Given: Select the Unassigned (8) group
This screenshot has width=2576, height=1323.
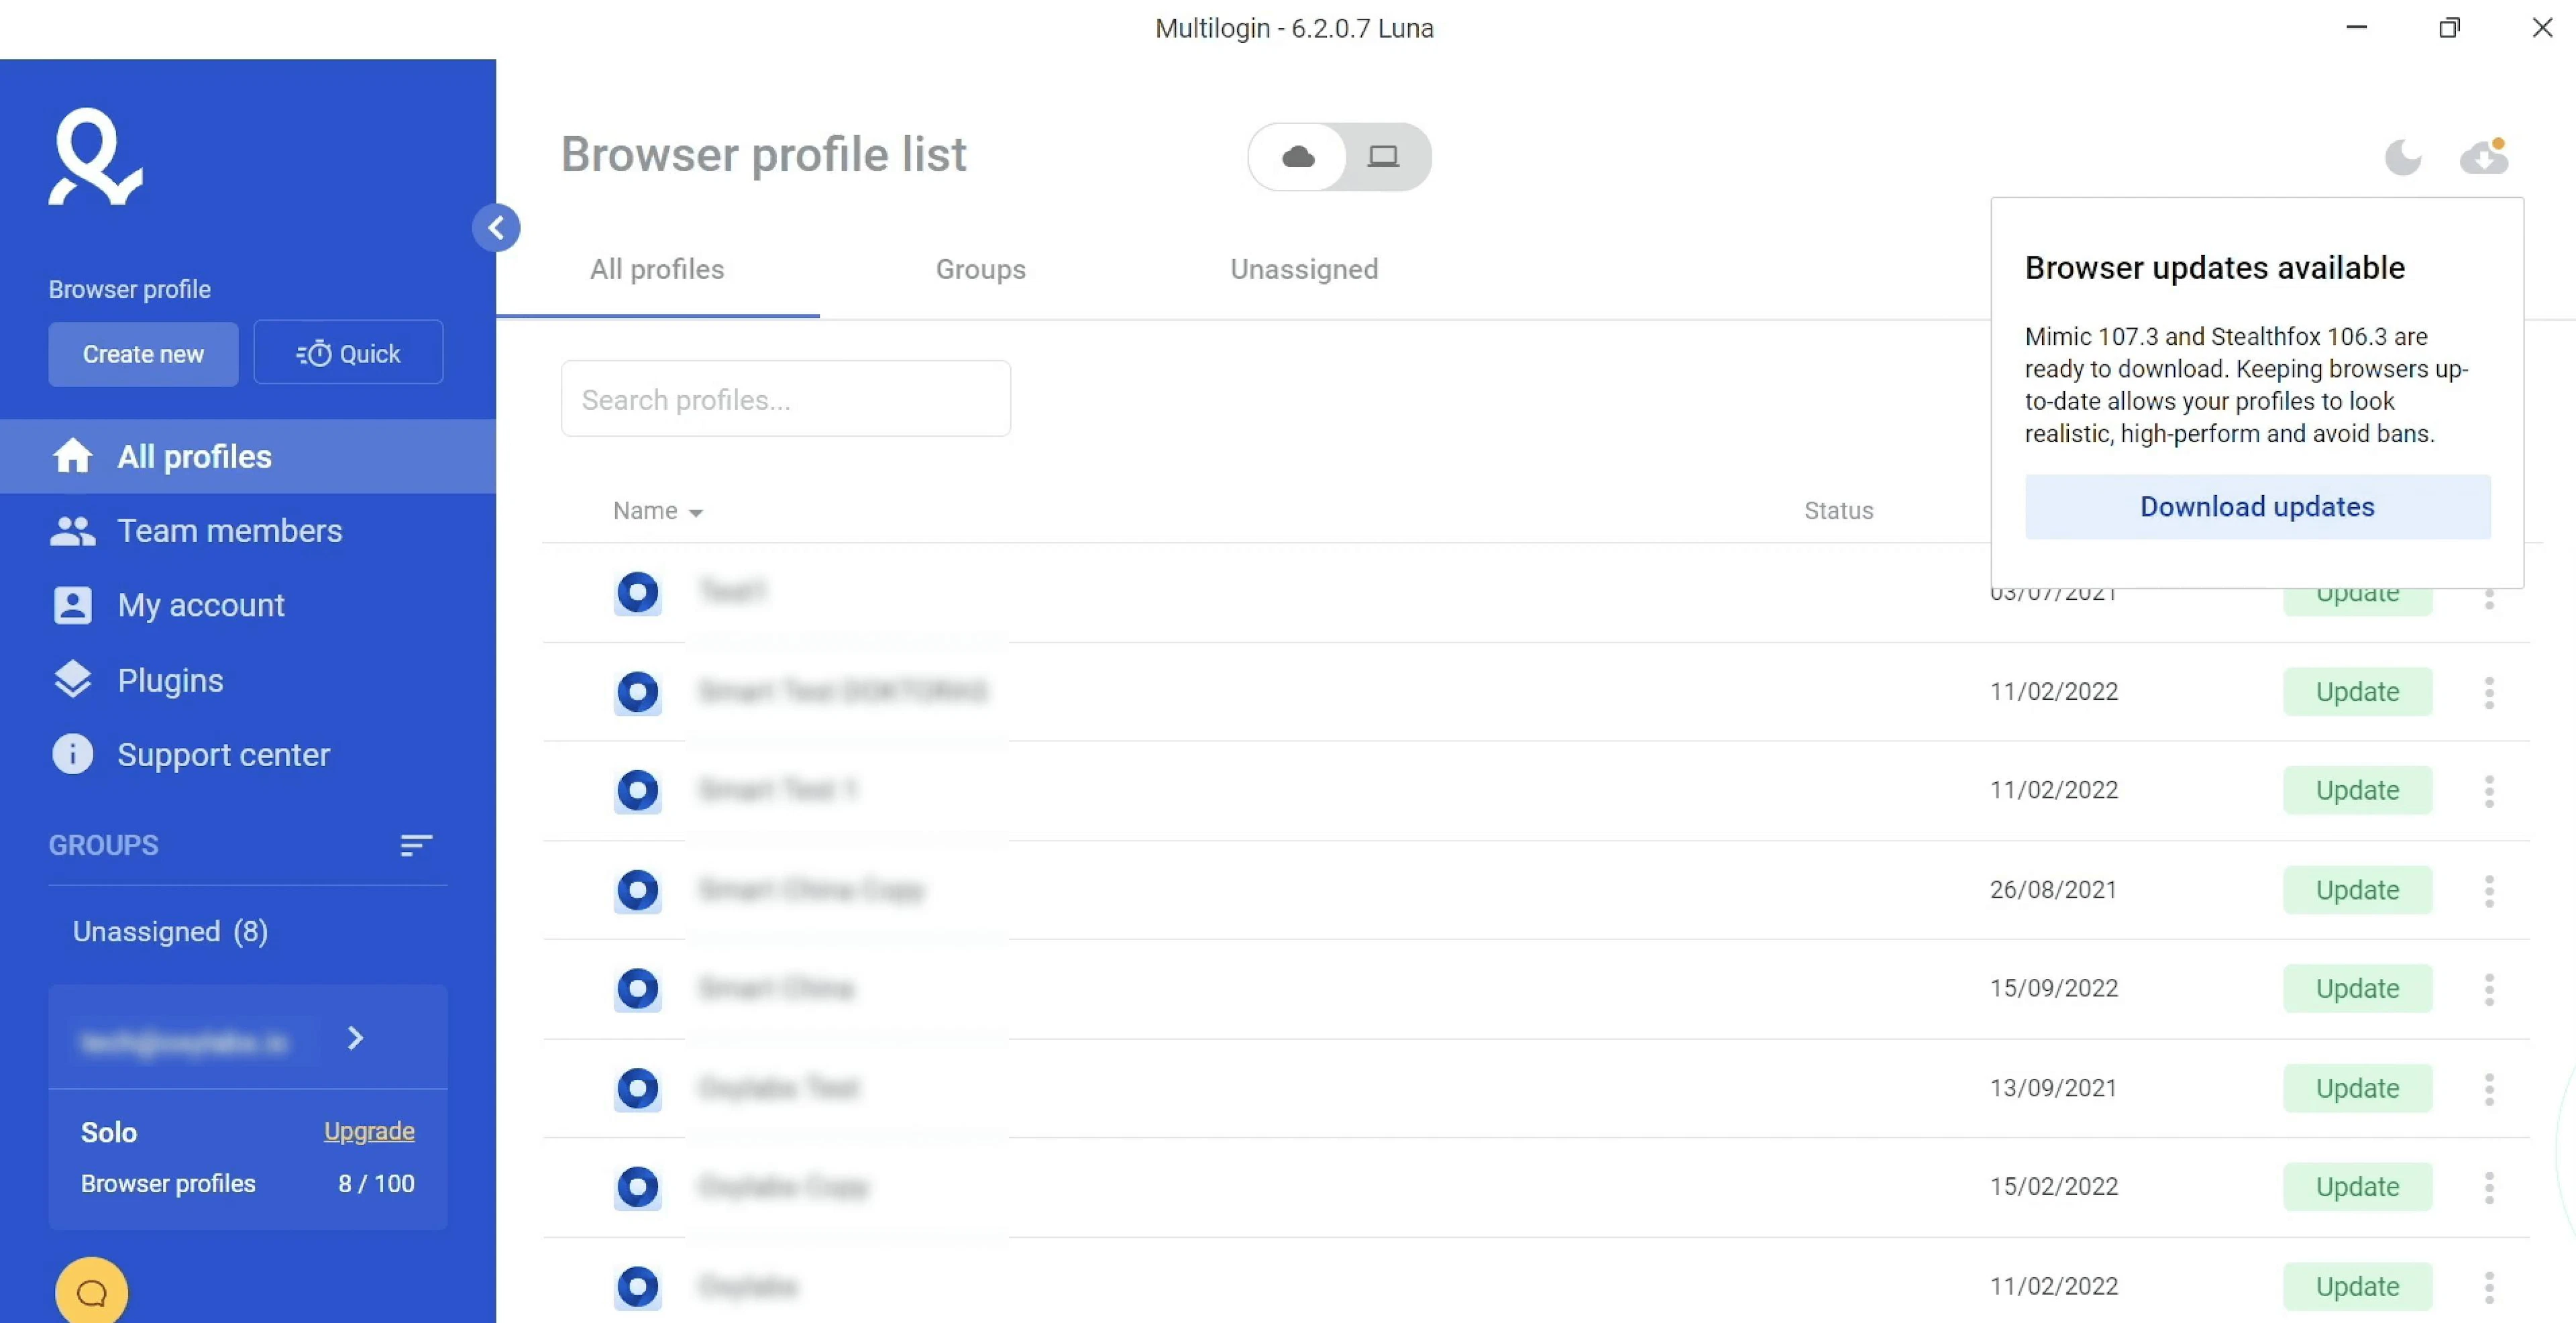Looking at the screenshot, I should tap(170, 931).
